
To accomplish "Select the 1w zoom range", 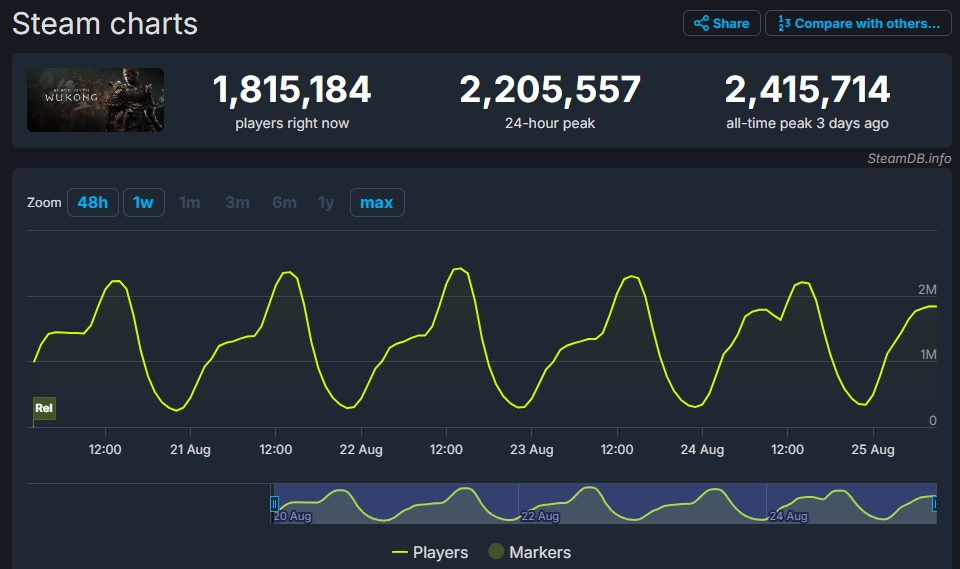I will point(143,203).
